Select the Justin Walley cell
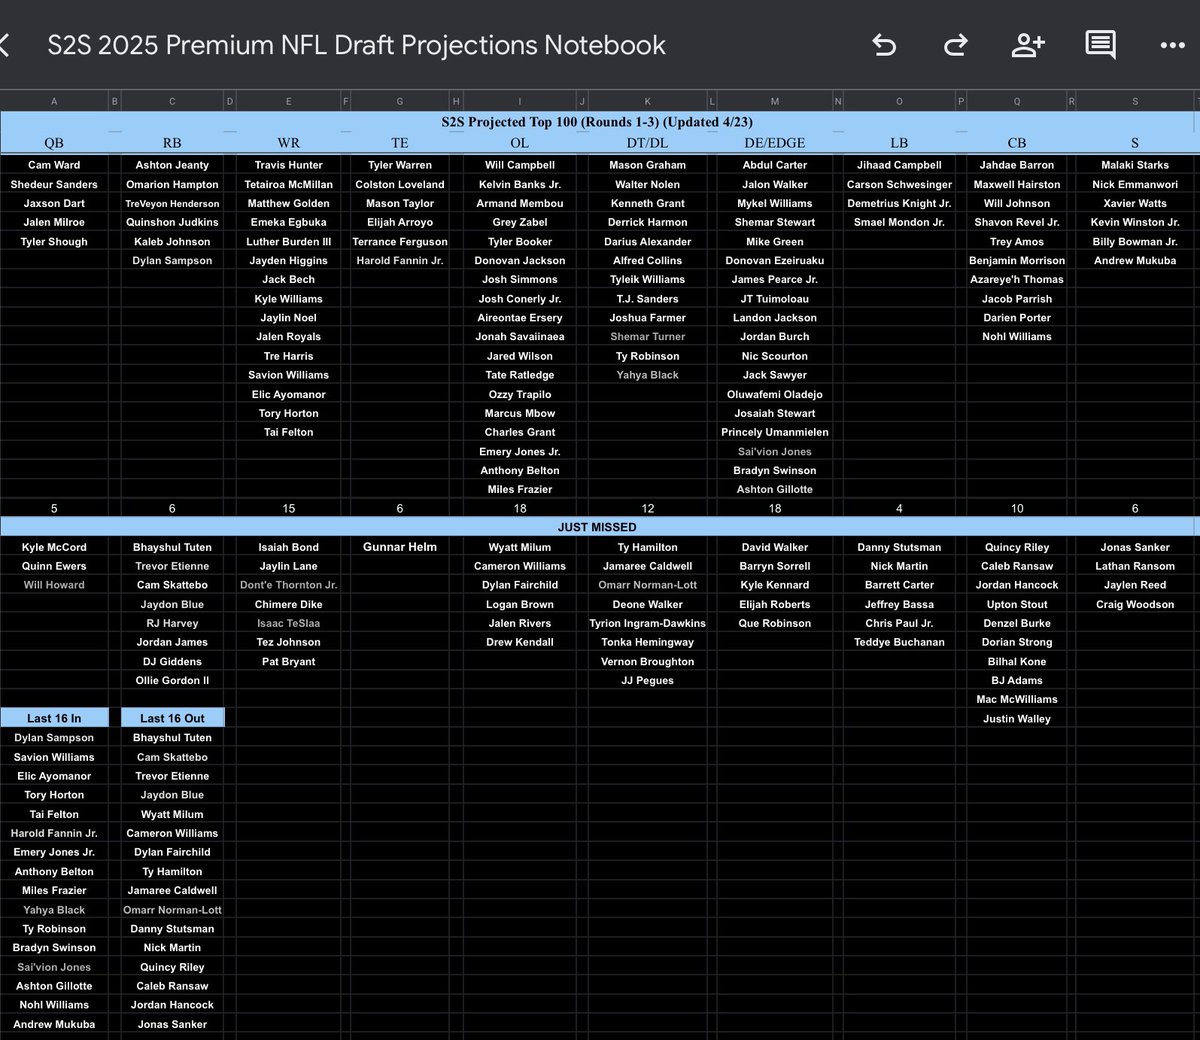 (x=1017, y=719)
